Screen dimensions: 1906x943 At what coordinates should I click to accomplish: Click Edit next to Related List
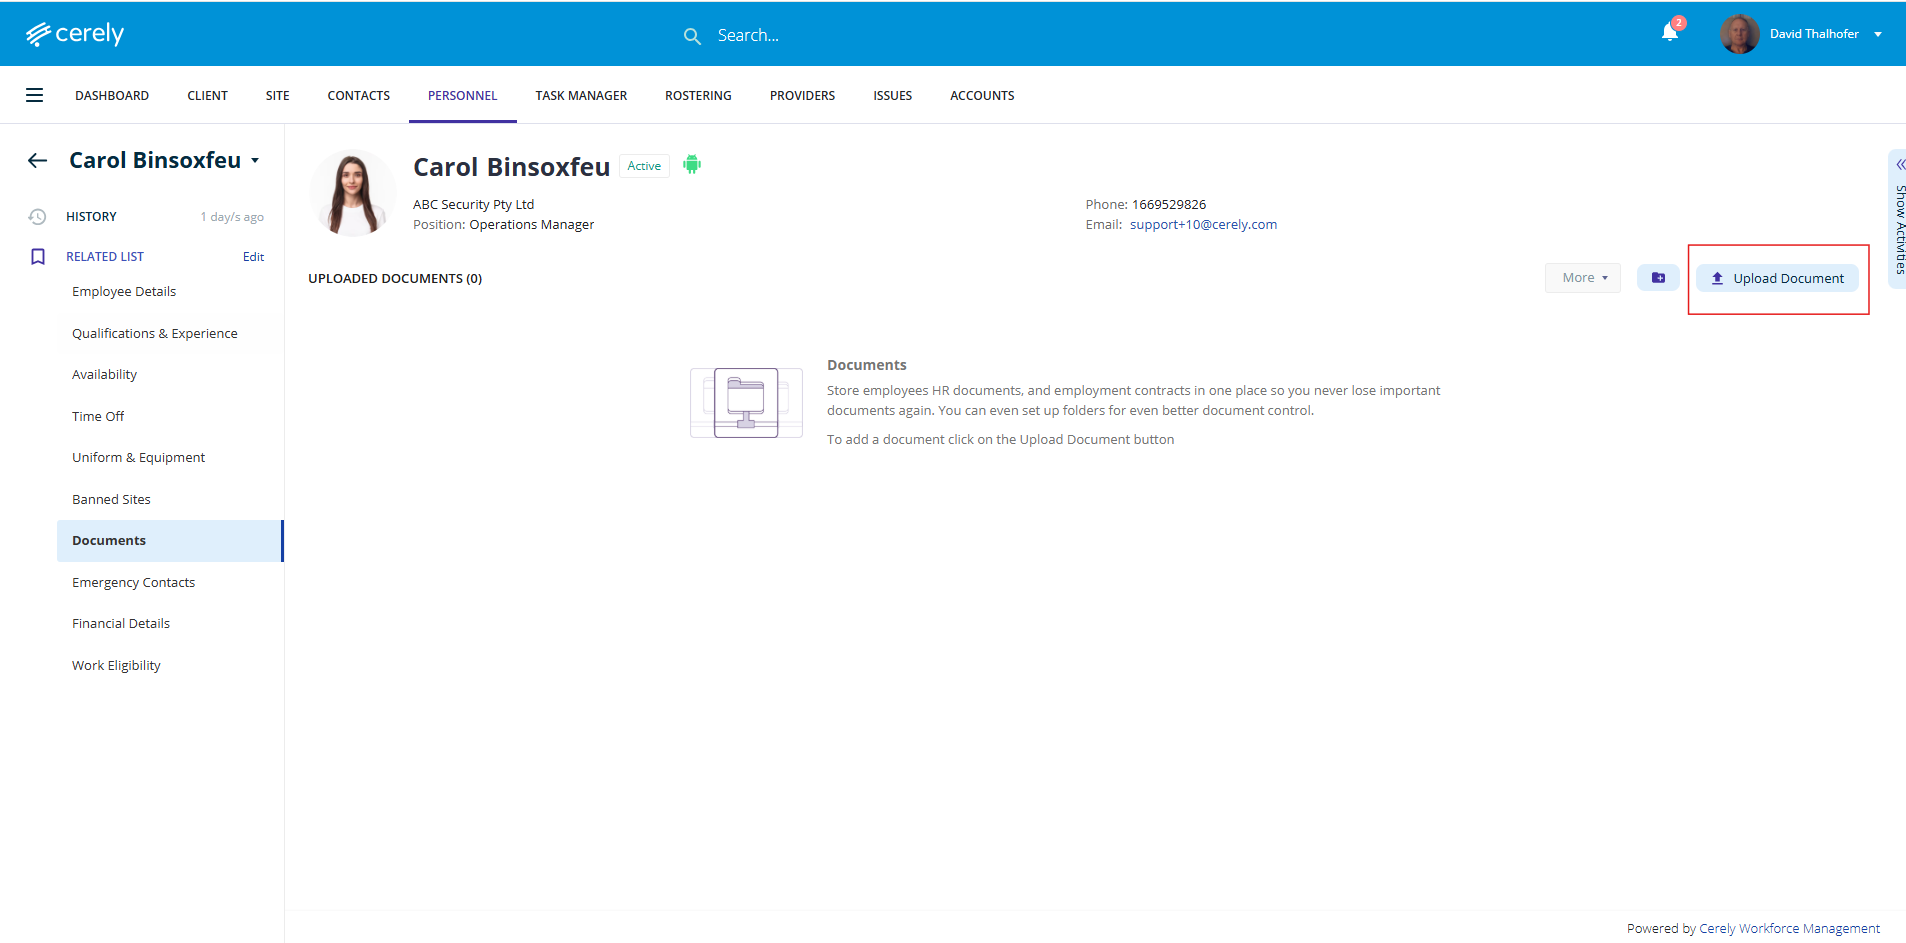tap(253, 257)
